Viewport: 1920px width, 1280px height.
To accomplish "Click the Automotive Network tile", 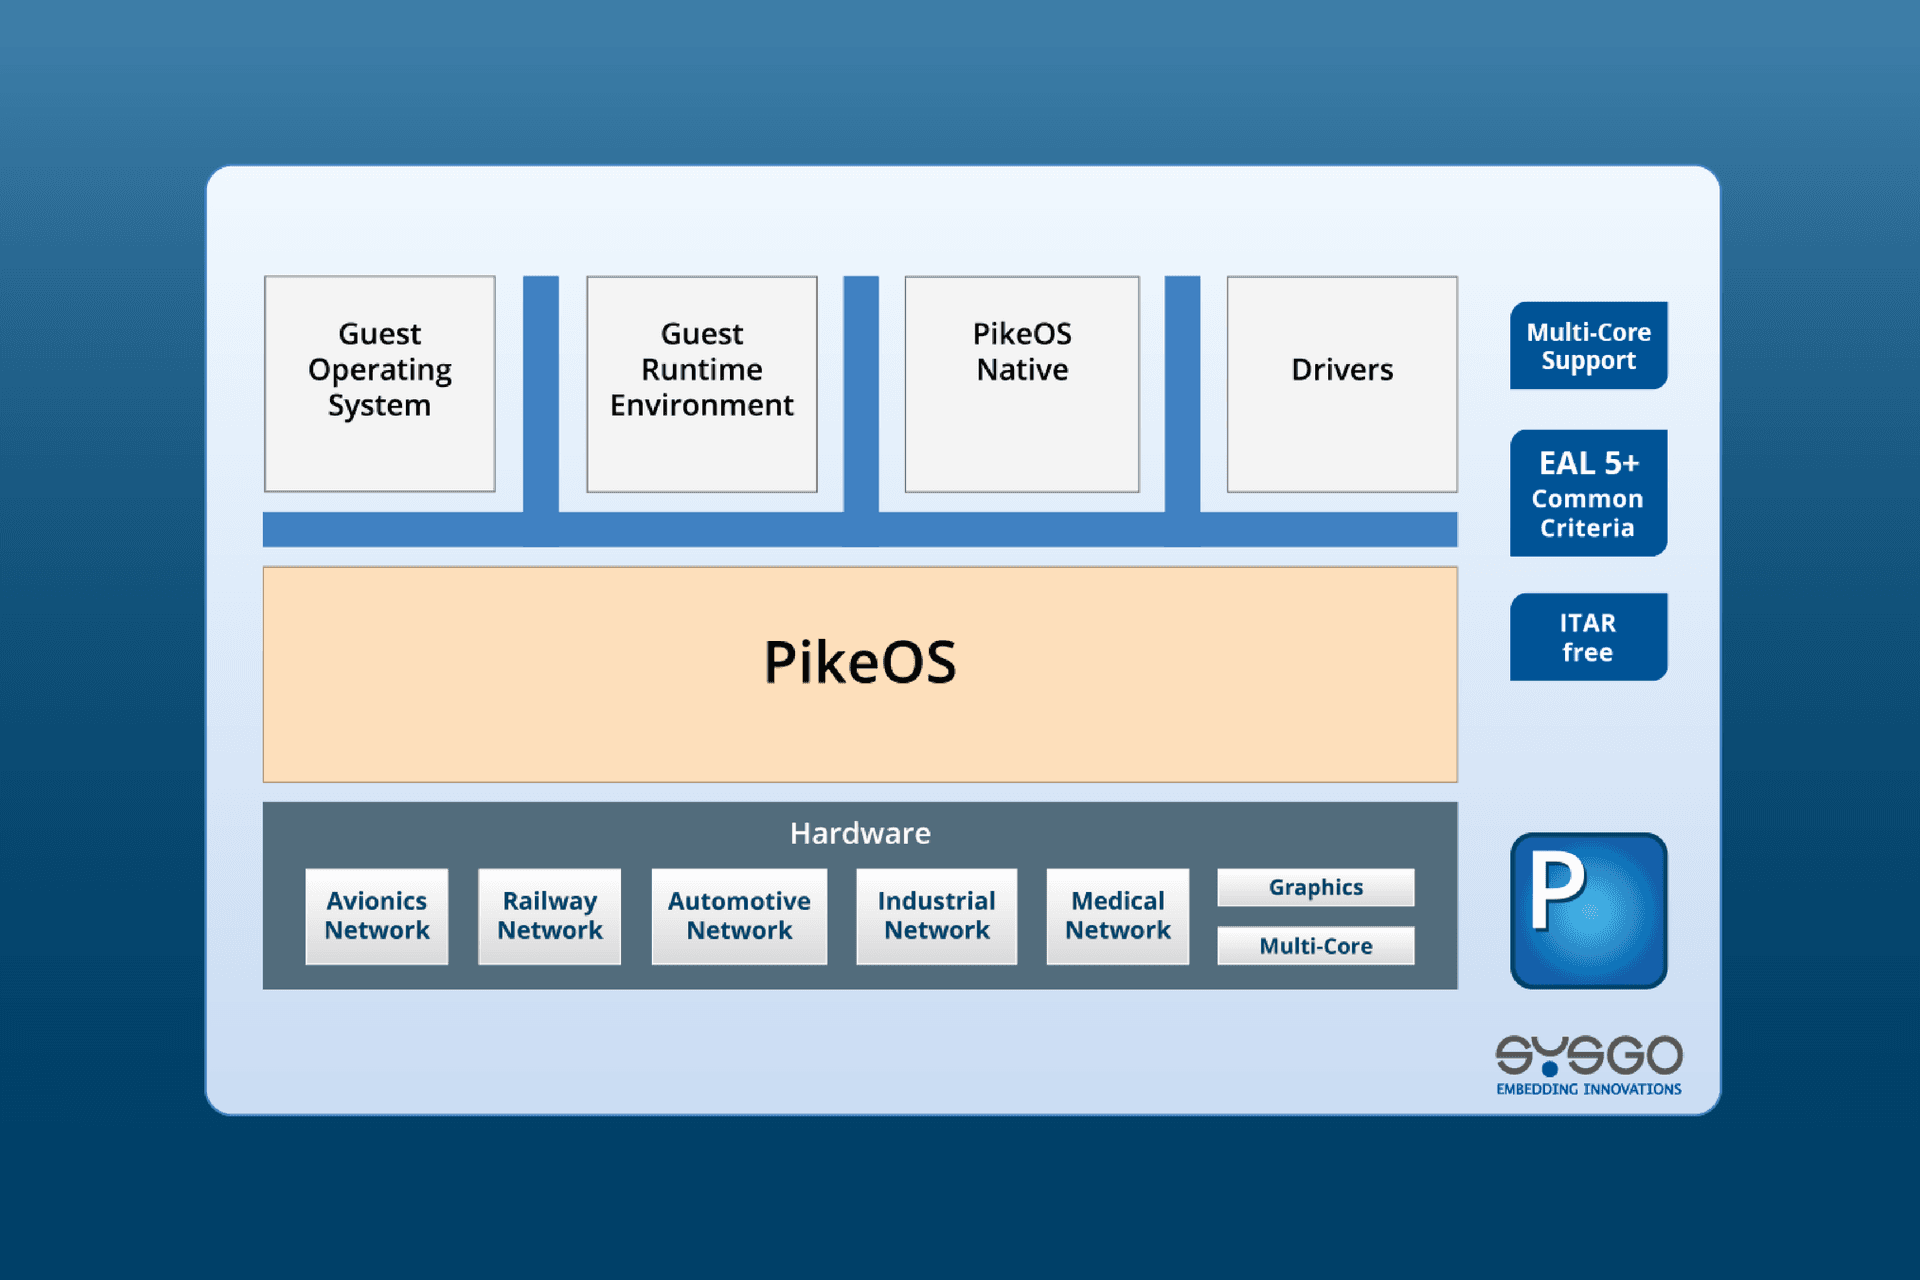I will click(x=739, y=916).
